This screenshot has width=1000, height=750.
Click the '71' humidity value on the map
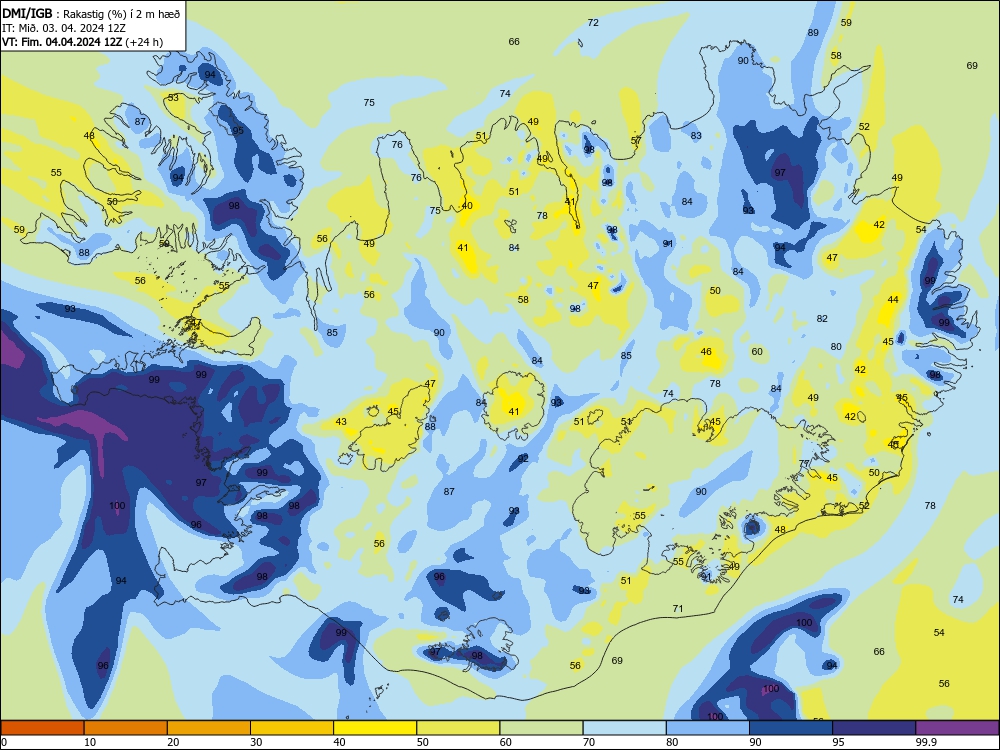678,608
